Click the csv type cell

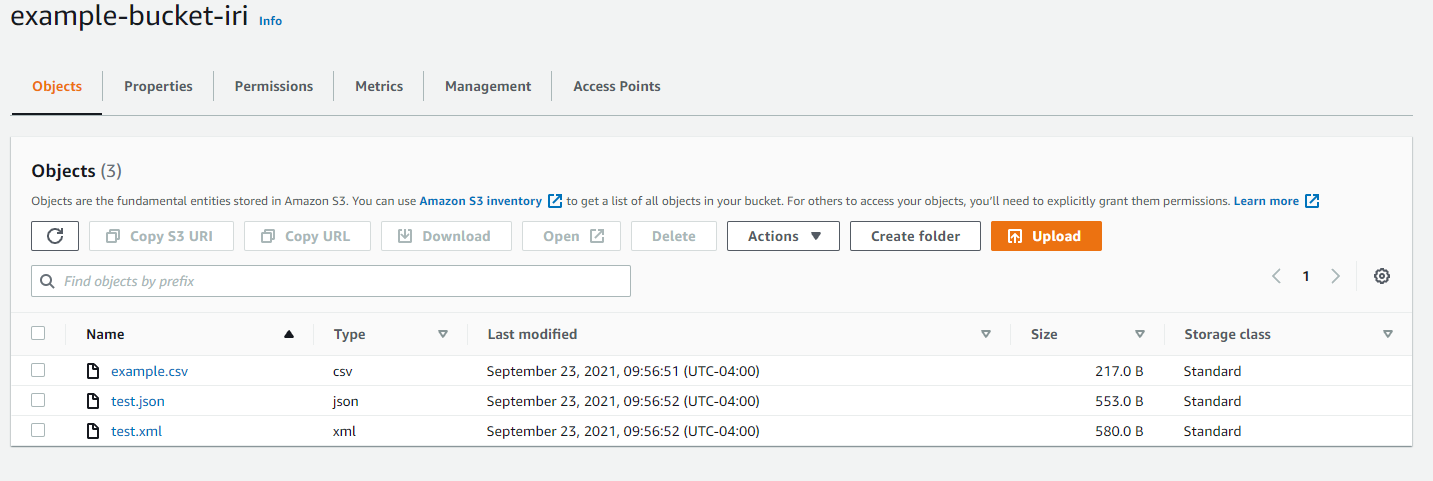point(343,371)
